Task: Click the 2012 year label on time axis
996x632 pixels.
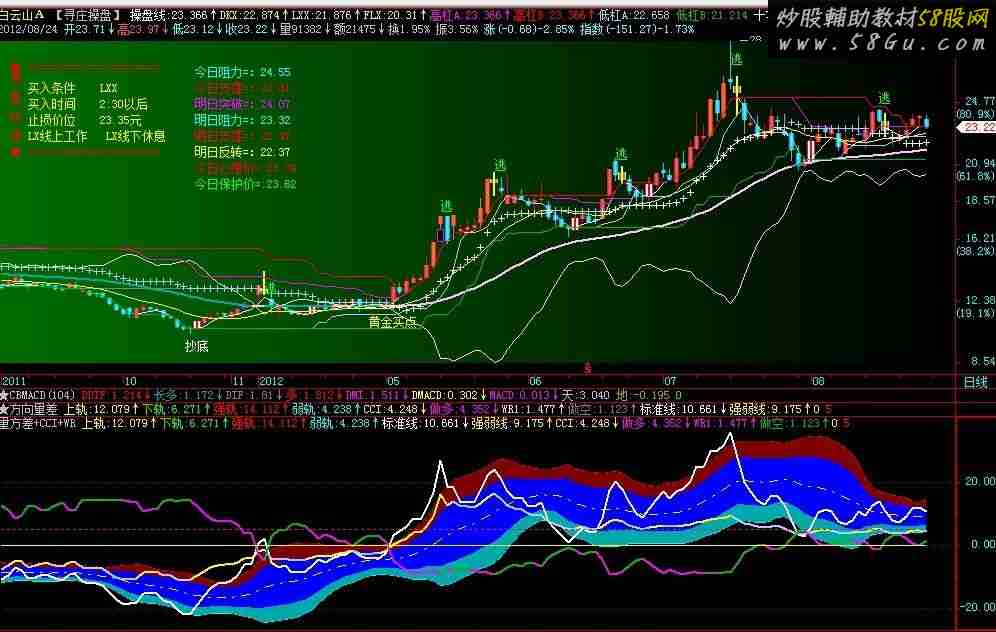Action: [x=271, y=381]
